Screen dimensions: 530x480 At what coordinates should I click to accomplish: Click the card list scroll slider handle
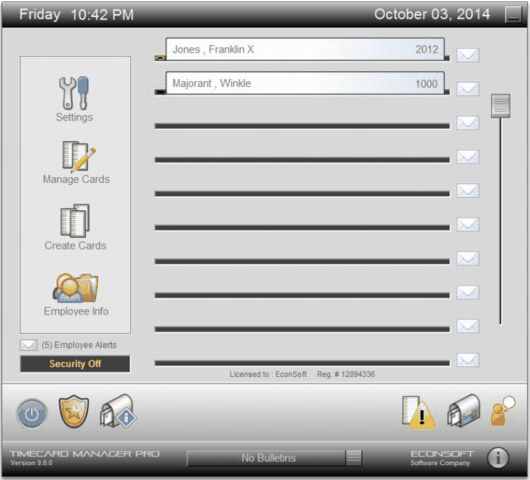501,106
